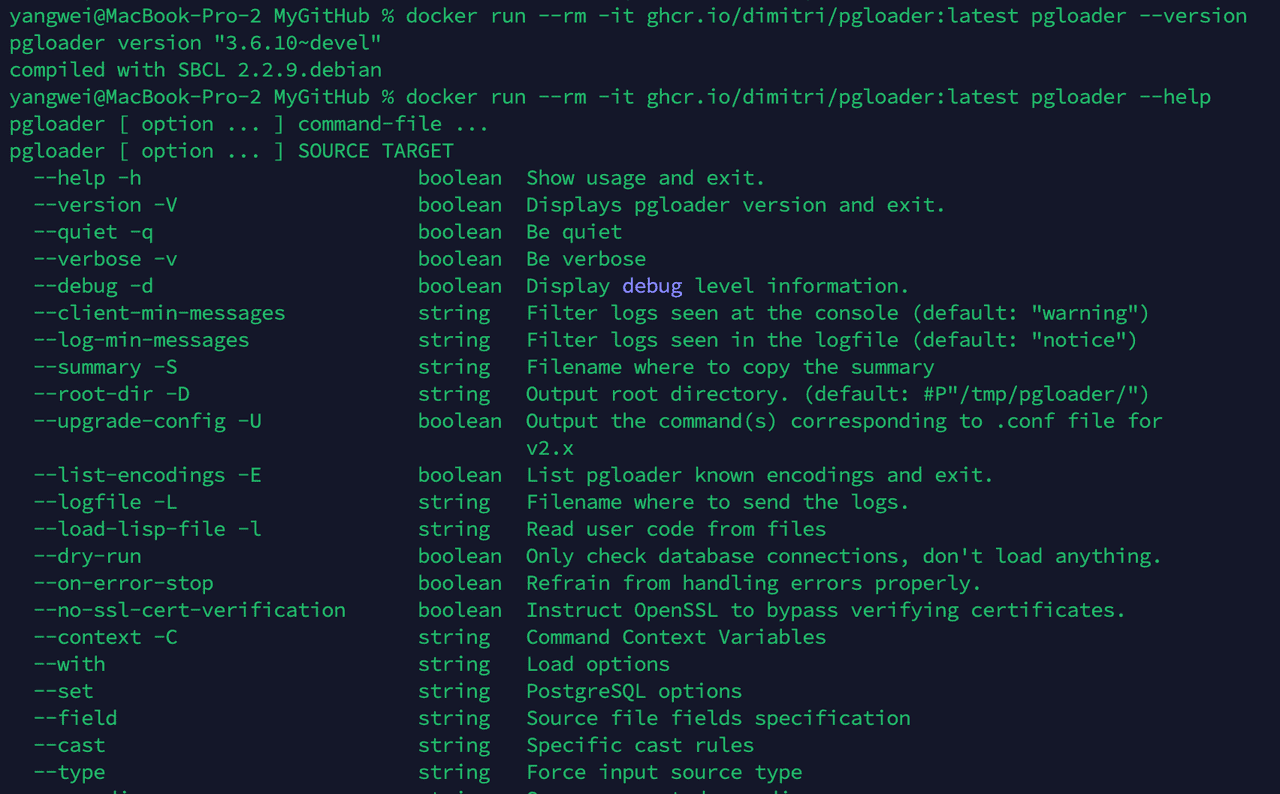The height and width of the screenshot is (794, 1280).
Task: Click the --upgrade-config -U flag
Action: click(147, 421)
